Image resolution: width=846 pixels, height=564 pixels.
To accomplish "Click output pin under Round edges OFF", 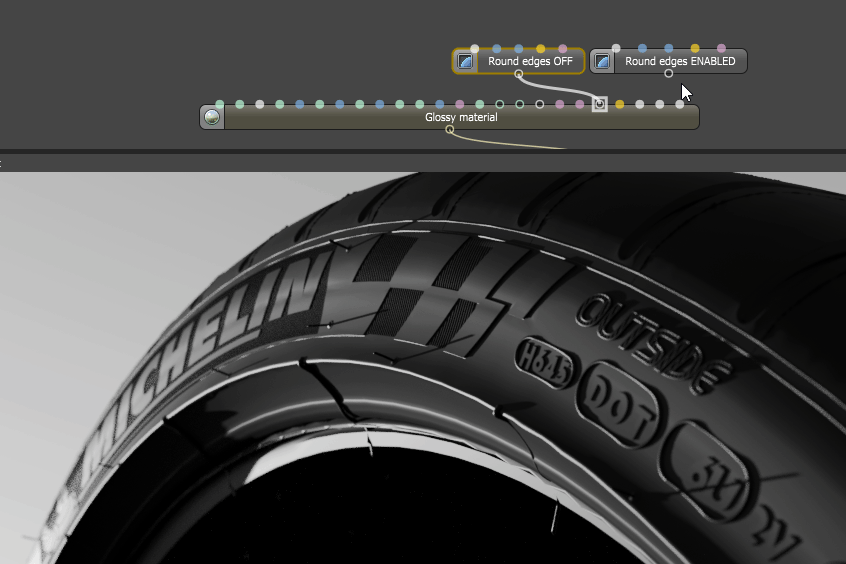I will (x=518, y=74).
